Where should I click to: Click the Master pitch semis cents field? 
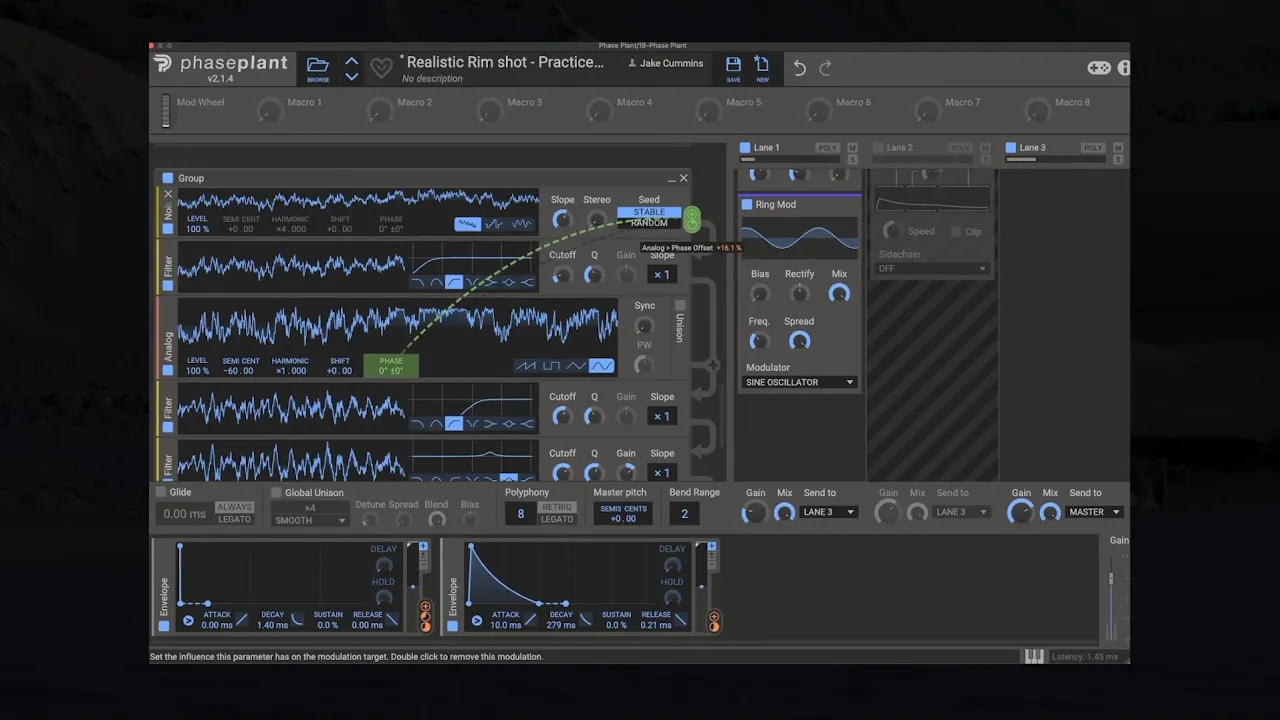[x=623, y=514]
